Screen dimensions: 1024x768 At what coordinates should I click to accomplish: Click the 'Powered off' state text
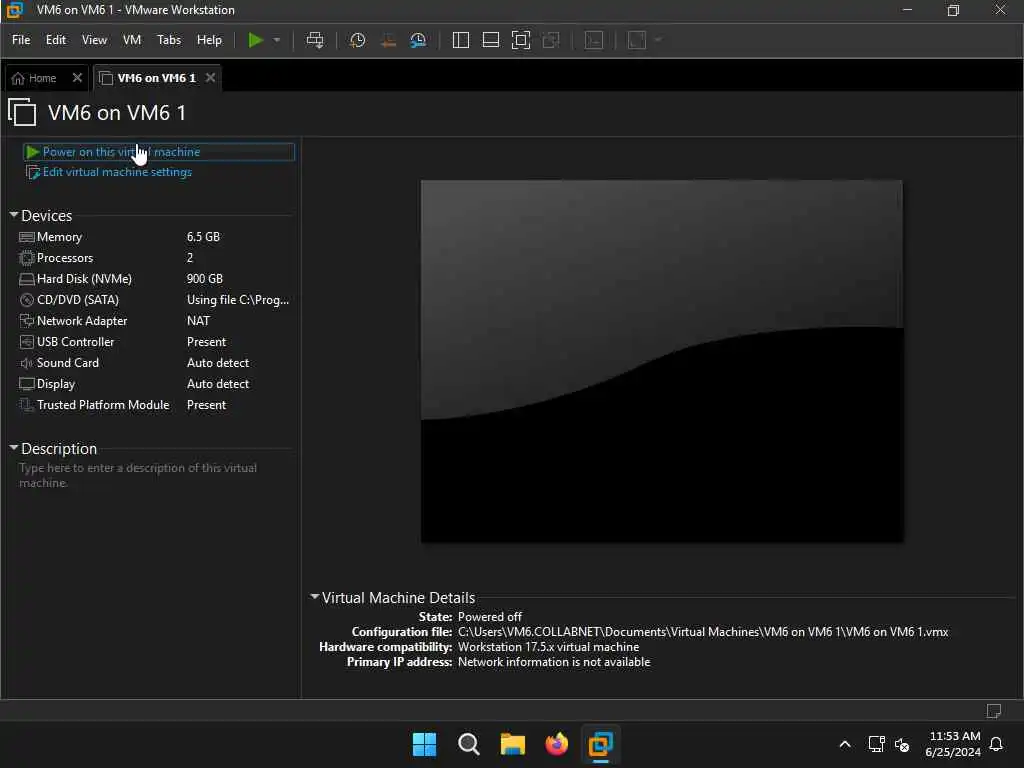[490, 616]
